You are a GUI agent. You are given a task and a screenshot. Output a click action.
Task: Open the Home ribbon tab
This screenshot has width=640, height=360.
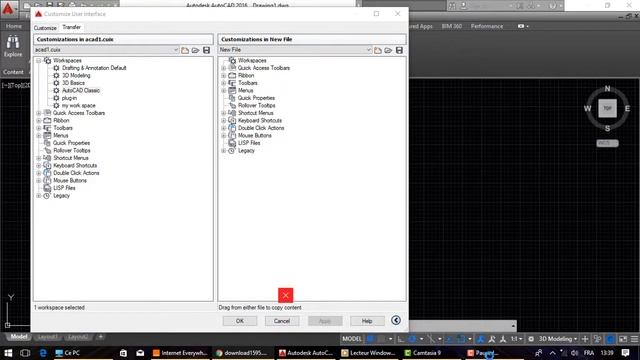(x=13, y=26)
